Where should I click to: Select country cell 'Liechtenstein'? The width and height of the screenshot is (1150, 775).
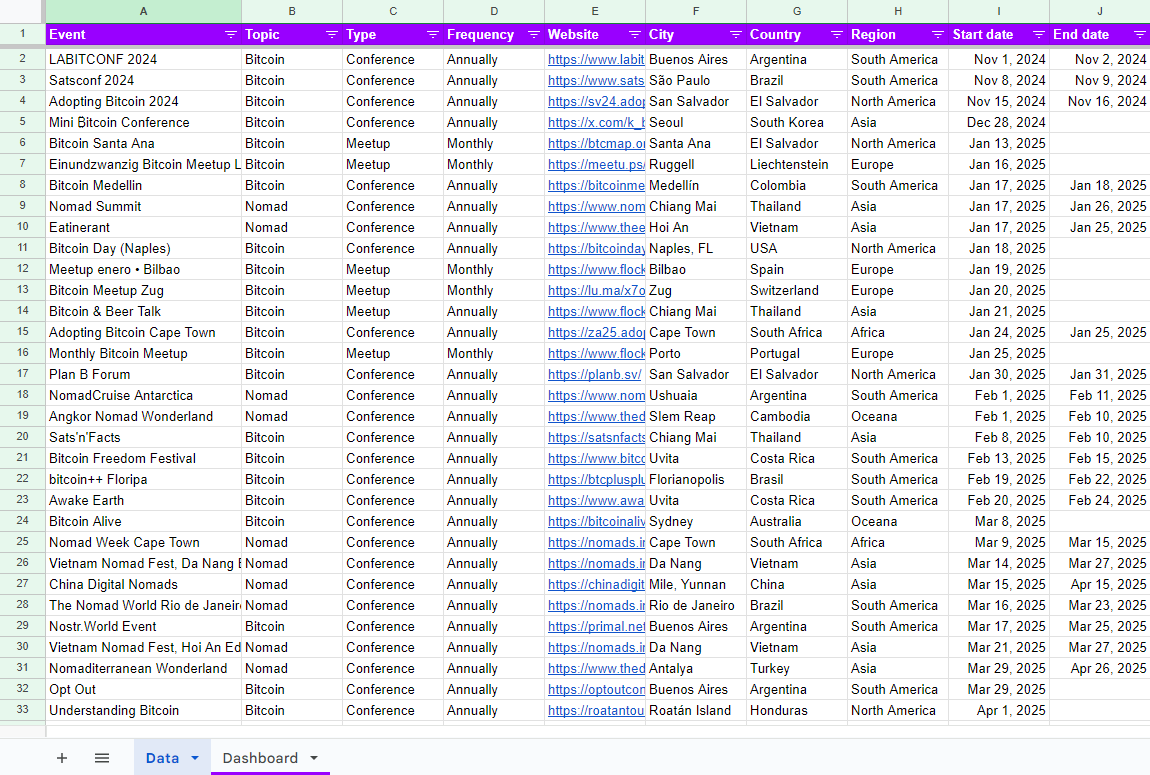click(796, 164)
